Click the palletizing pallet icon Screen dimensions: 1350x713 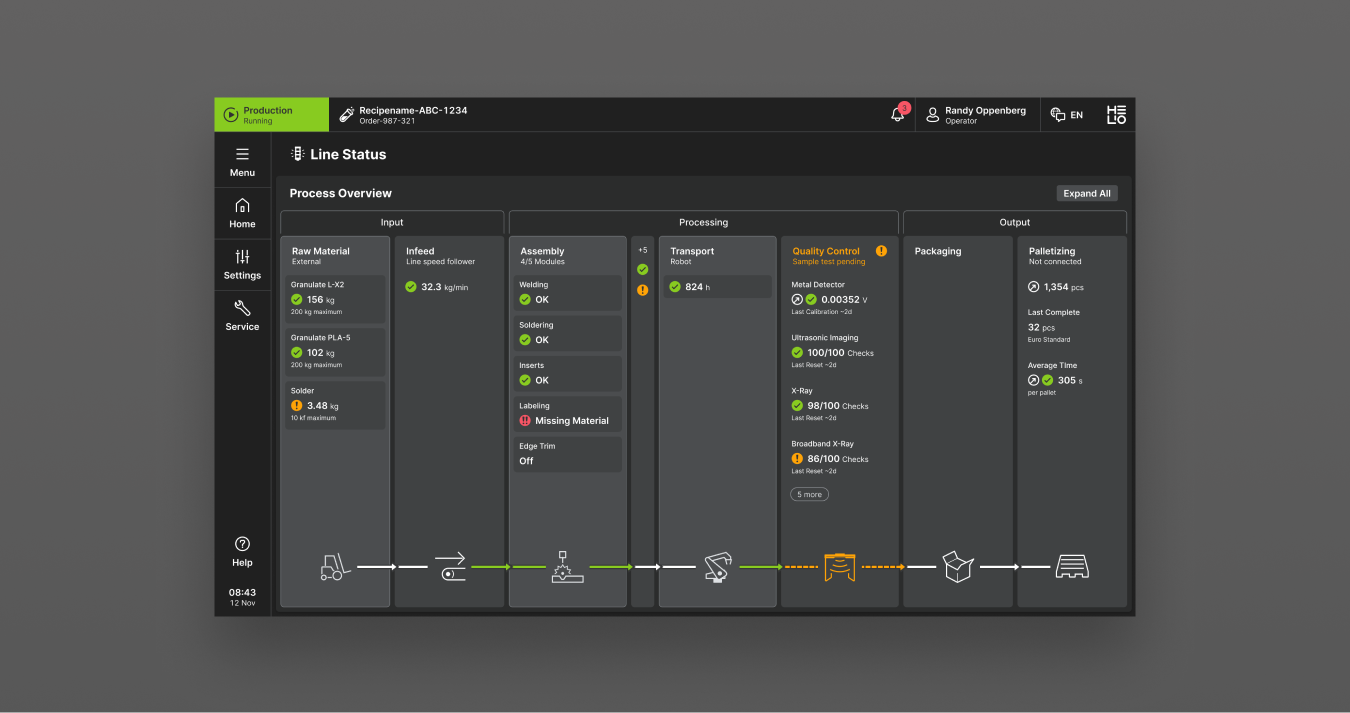tap(1071, 567)
